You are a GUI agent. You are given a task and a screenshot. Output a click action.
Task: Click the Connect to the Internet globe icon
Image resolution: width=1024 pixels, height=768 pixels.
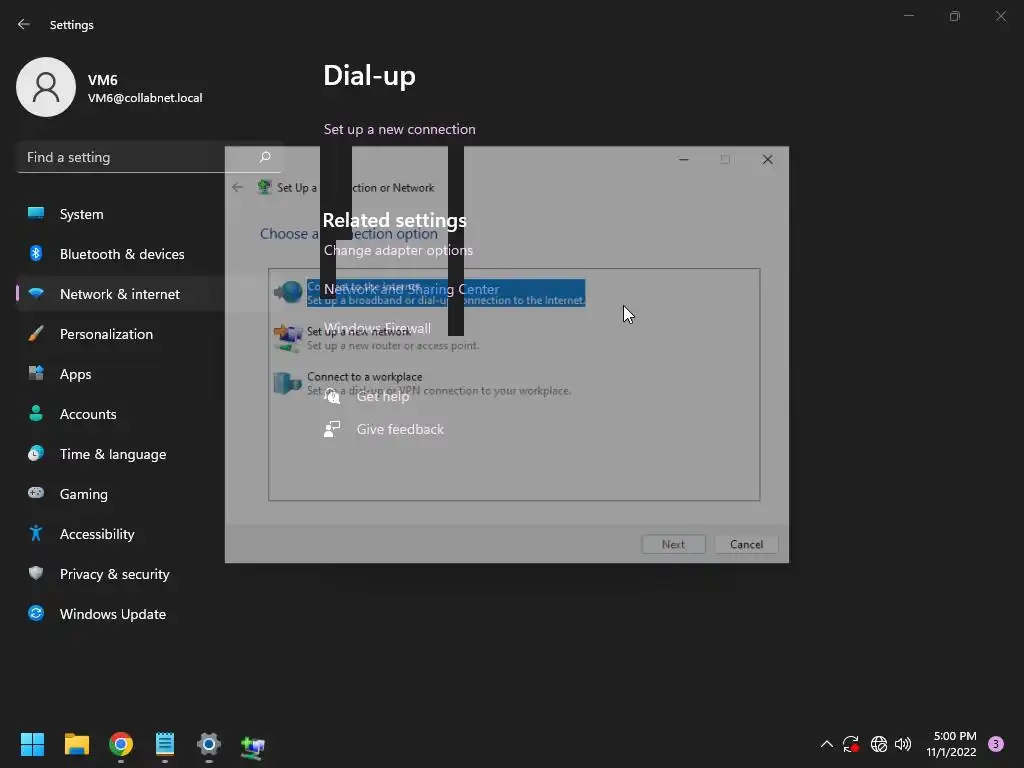click(288, 293)
